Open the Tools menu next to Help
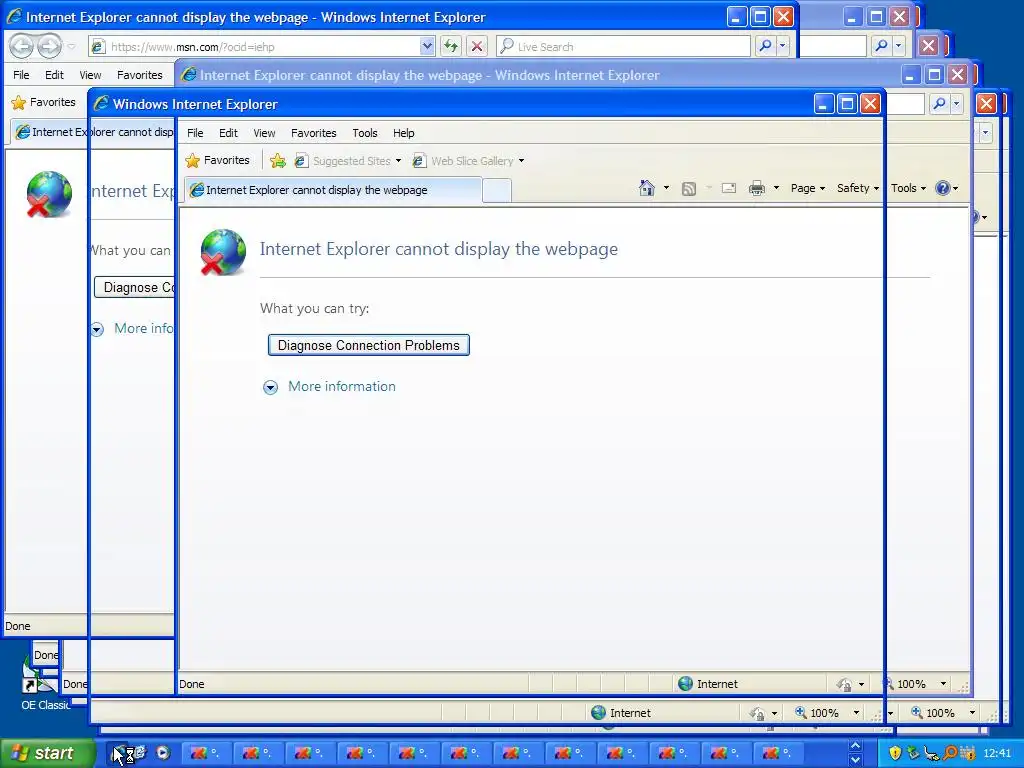 click(x=364, y=133)
